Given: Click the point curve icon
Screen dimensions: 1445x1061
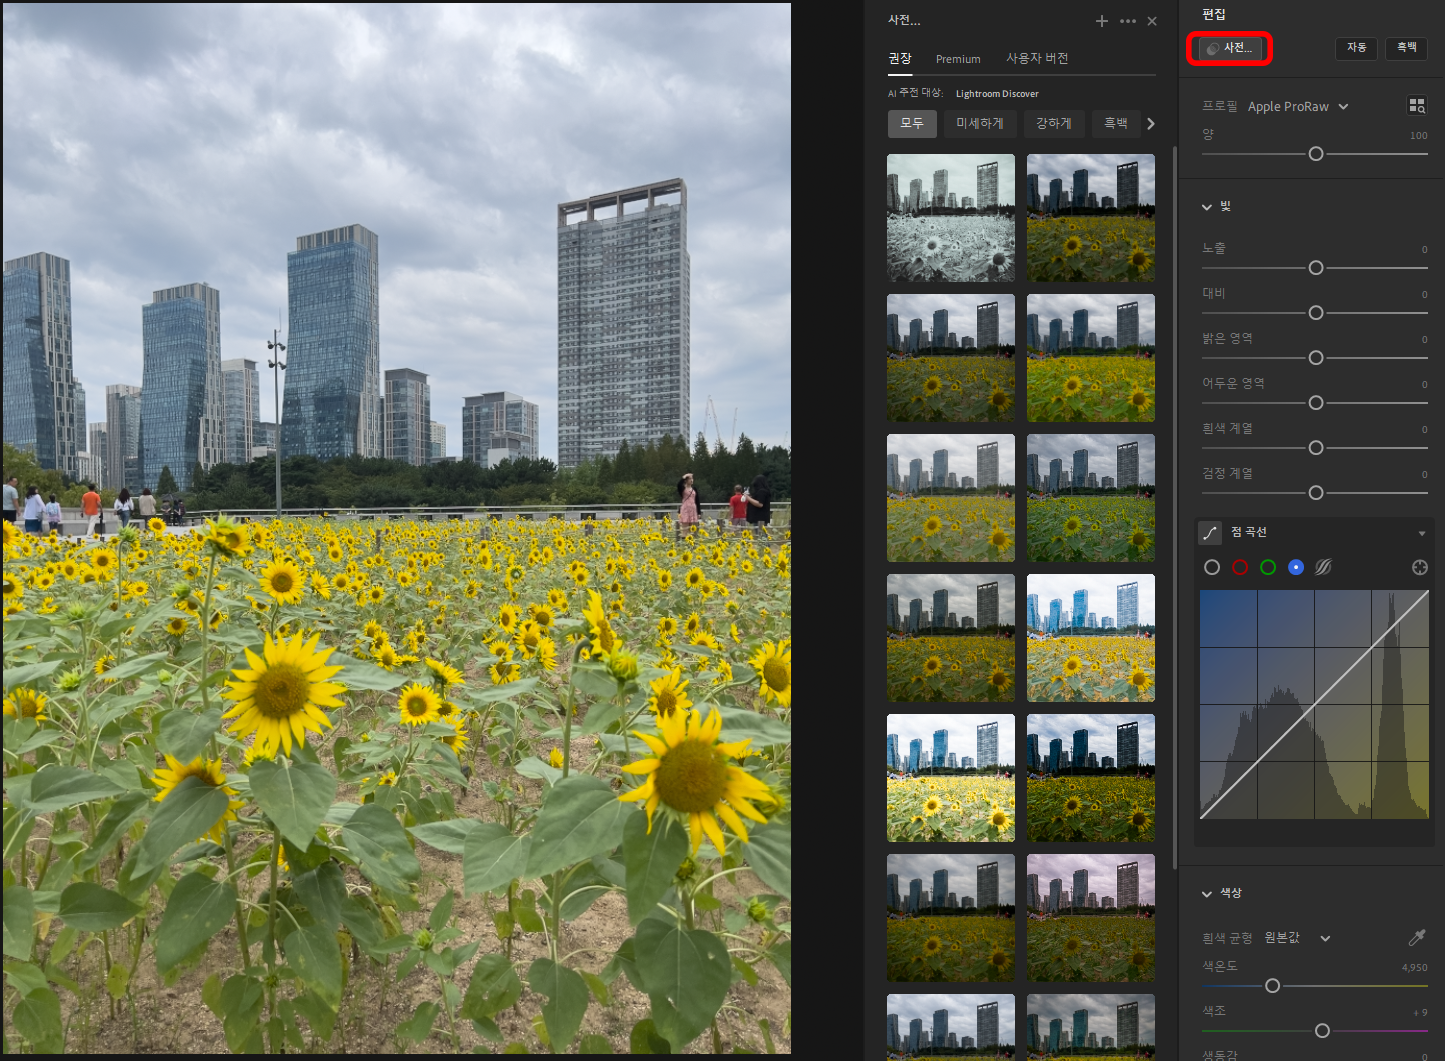Looking at the screenshot, I should tap(1210, 533).
